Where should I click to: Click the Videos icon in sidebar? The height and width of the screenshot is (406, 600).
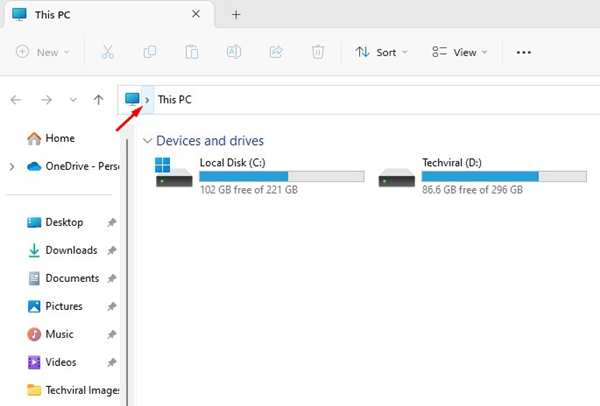coord(34,362)
